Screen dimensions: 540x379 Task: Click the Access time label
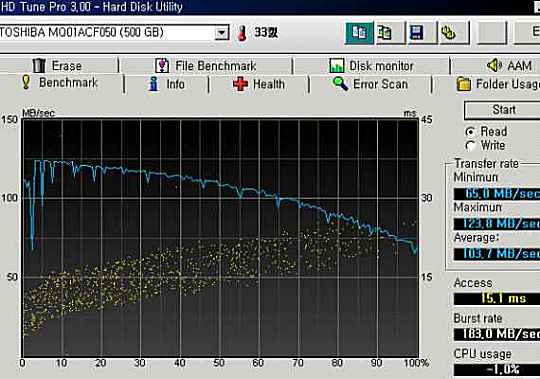(473, 283)
